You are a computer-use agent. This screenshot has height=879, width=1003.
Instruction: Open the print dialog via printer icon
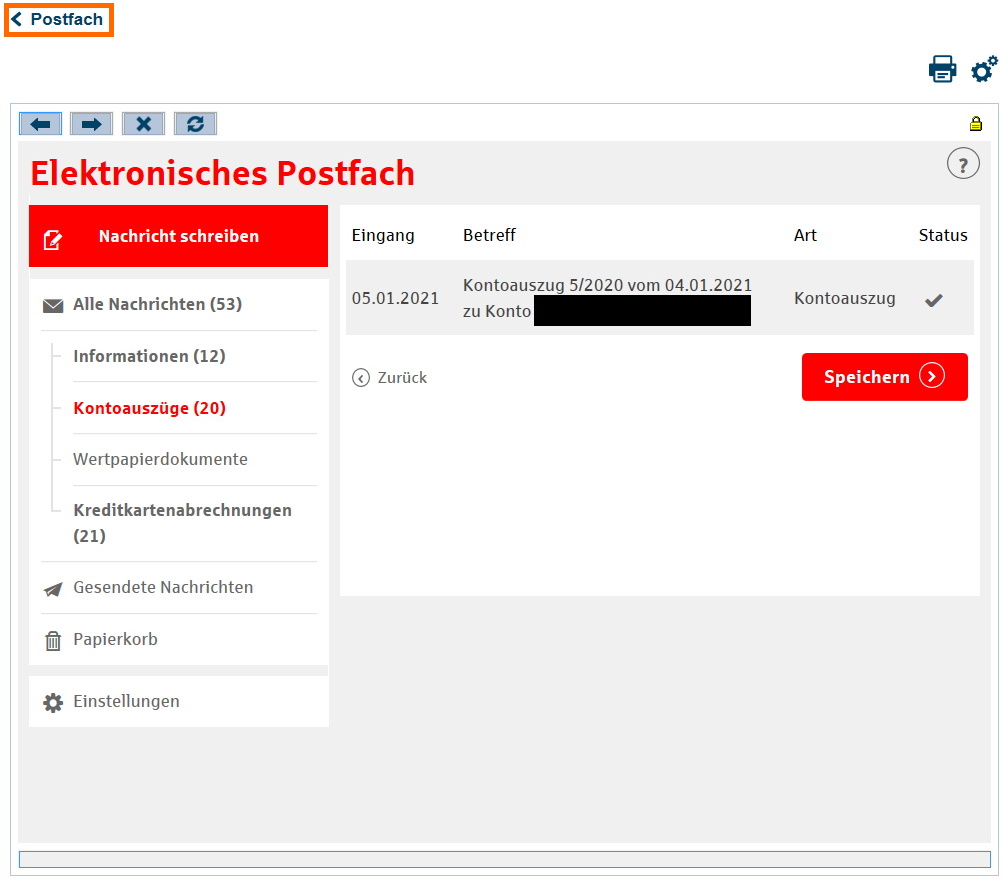[942, 69]
